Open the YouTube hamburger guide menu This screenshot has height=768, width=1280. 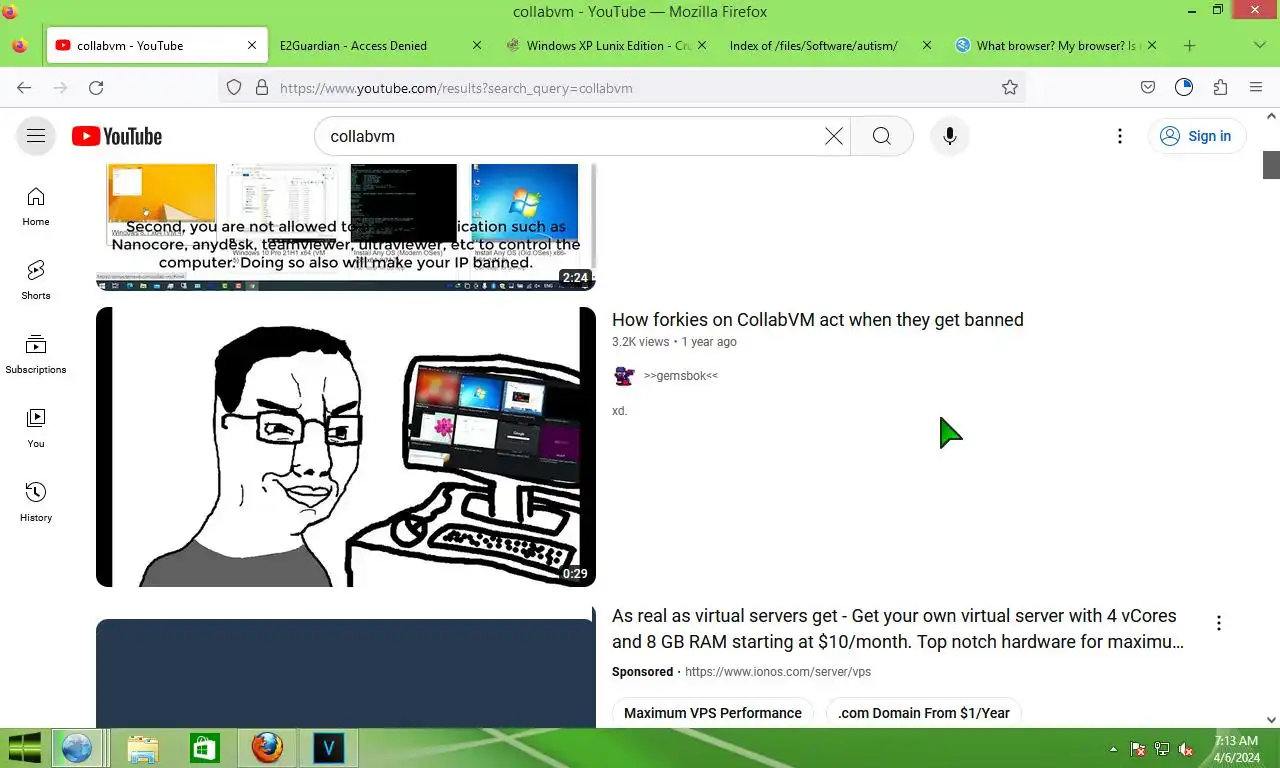point(36,136)
